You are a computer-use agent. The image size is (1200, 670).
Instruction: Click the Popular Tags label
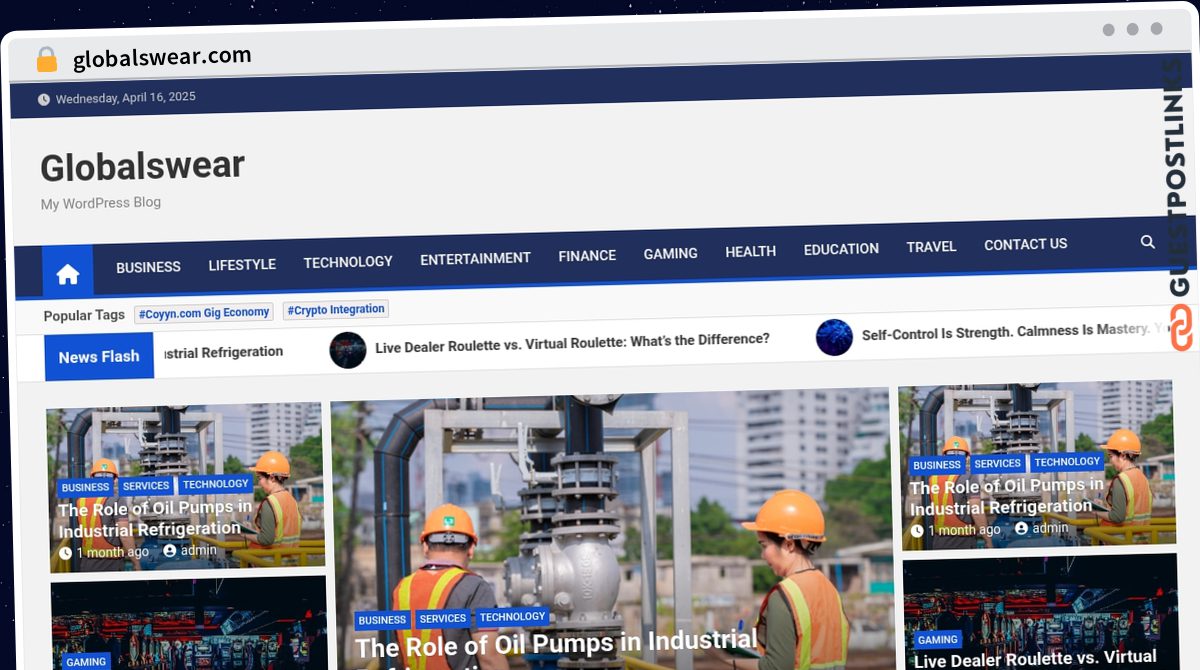pyautogui.click(x=84, y=315)
